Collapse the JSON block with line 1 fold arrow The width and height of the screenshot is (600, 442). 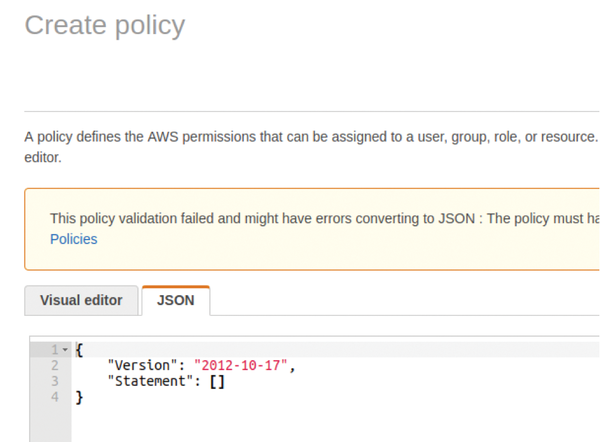click(65, 350)
